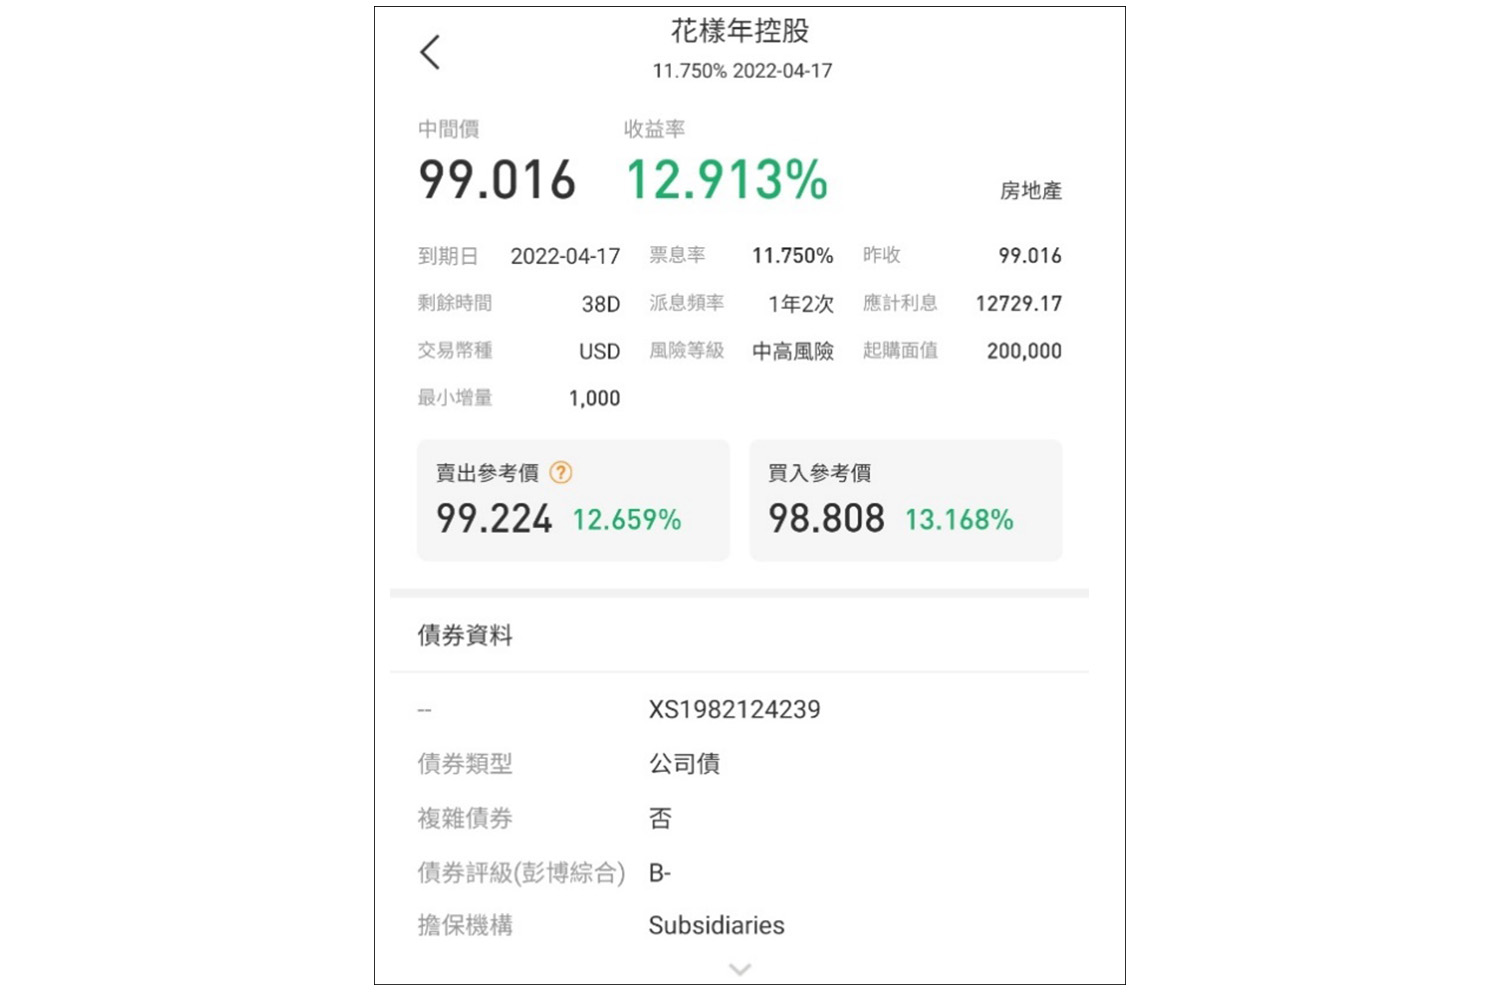This screenshot has height=1000, width=1500.
Task: Click the 債券評級(彭博綜合) label
Action: pyautogui.click(x=521, y=873)
